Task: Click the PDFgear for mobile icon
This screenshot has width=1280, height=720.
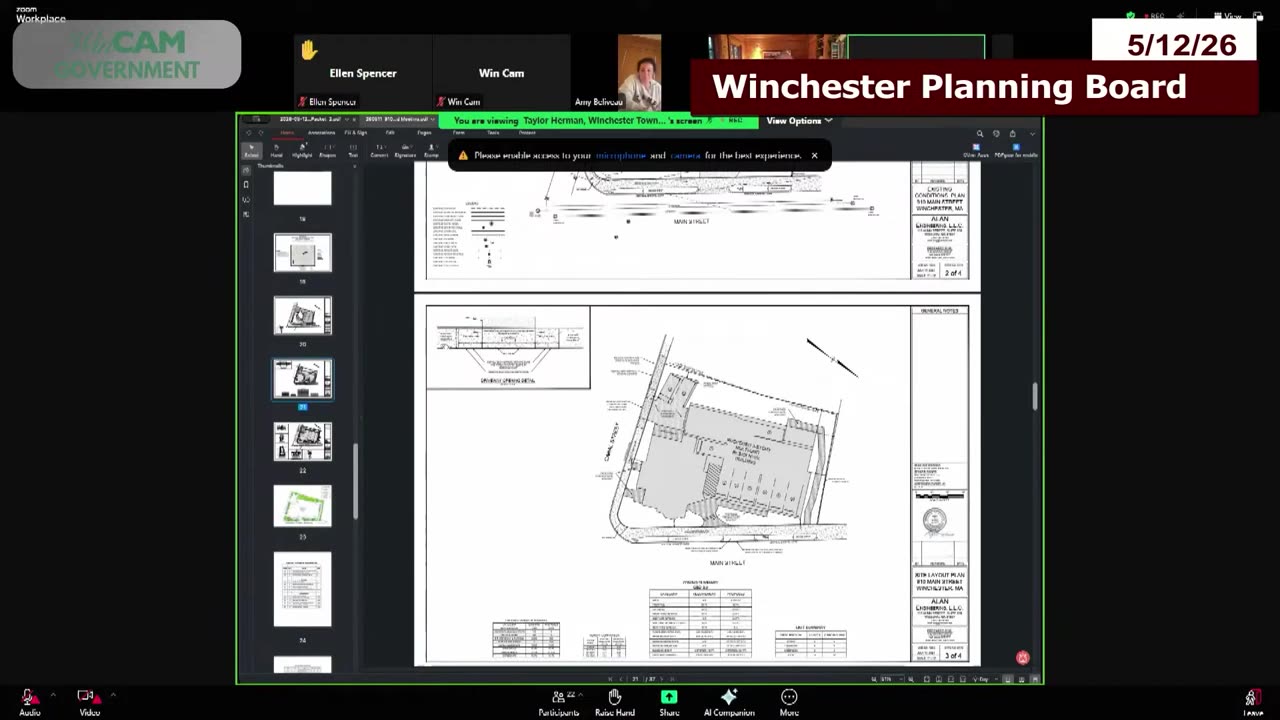Action: (x=1015, y=150)
